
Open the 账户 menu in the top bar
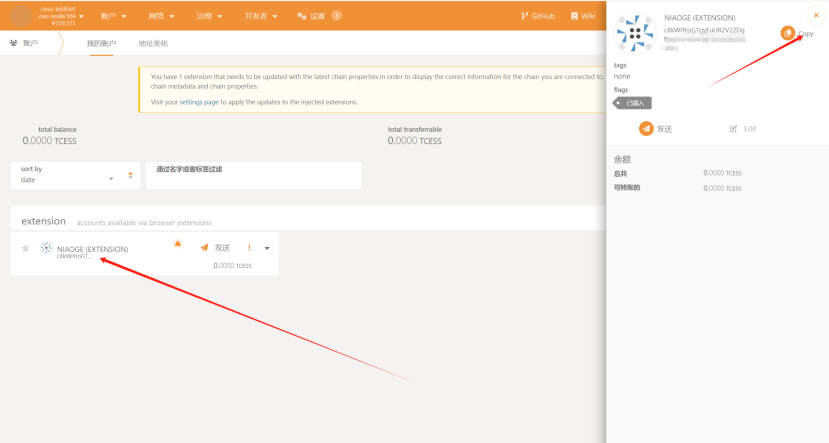113,16
